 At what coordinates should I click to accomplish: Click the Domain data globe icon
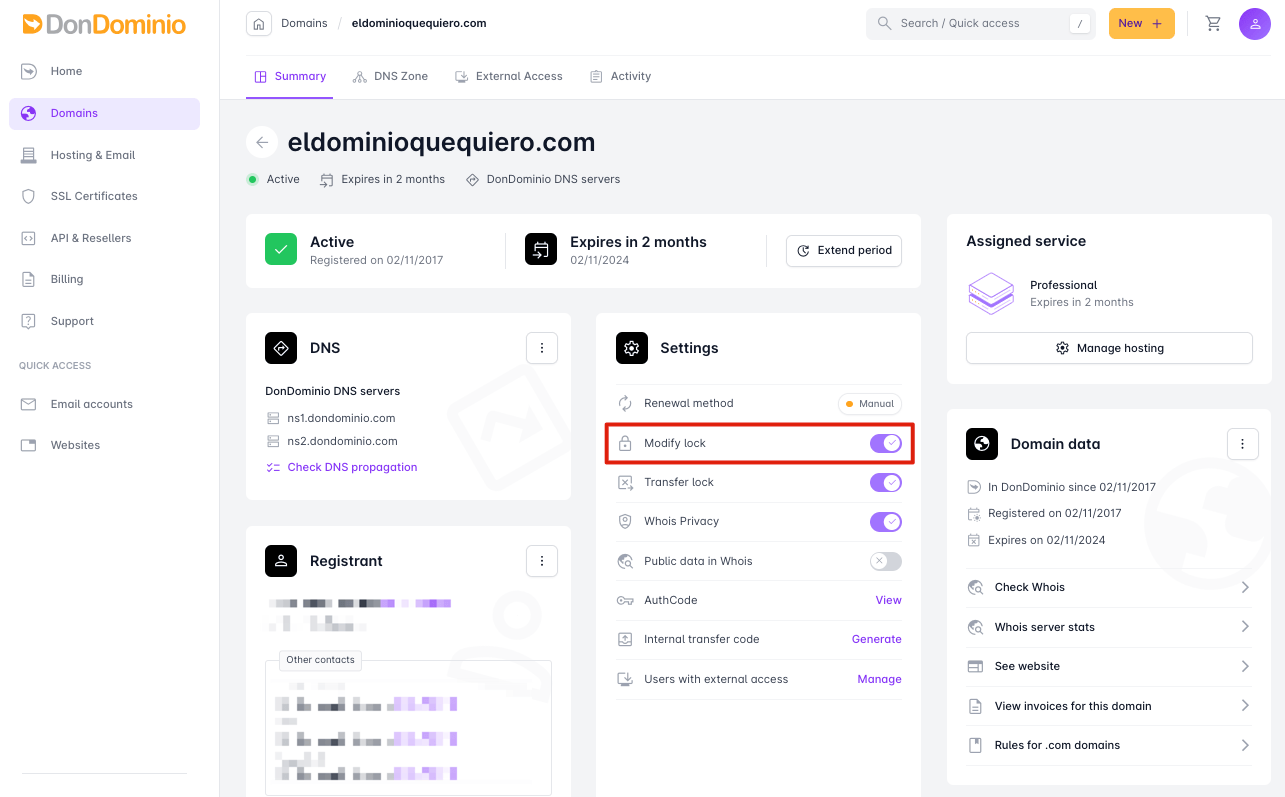tap(982, 444)
